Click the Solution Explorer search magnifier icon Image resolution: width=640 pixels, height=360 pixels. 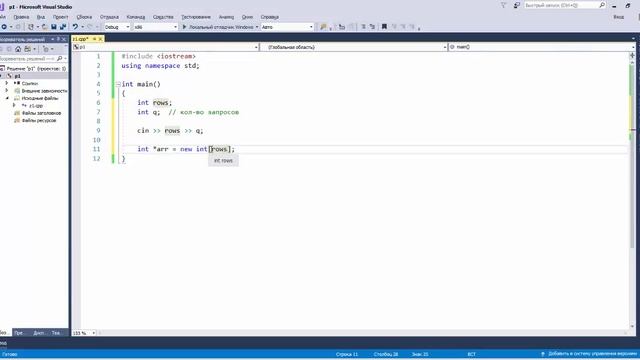click(x=60, y=59)
